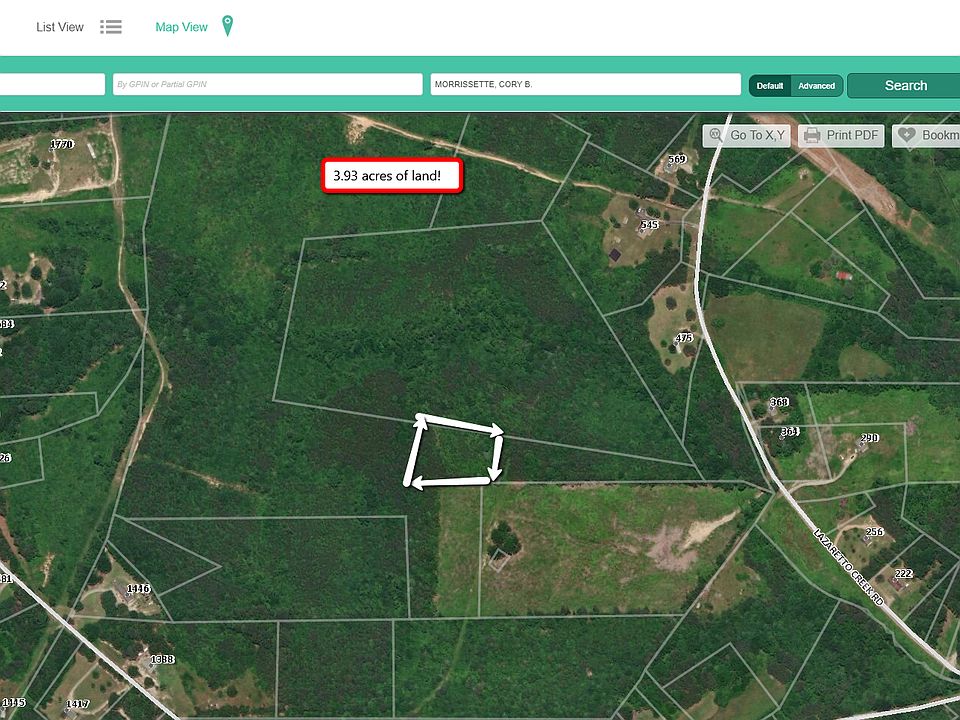The height and width of the screenshot is (720, 960).
Task: Click parcel address label 475 on map
Action: click(684, 338)
